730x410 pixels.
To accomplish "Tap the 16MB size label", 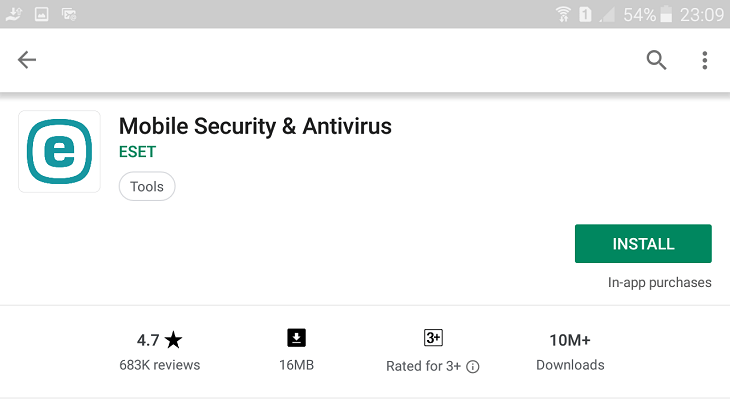I will (x=297, y=365).
